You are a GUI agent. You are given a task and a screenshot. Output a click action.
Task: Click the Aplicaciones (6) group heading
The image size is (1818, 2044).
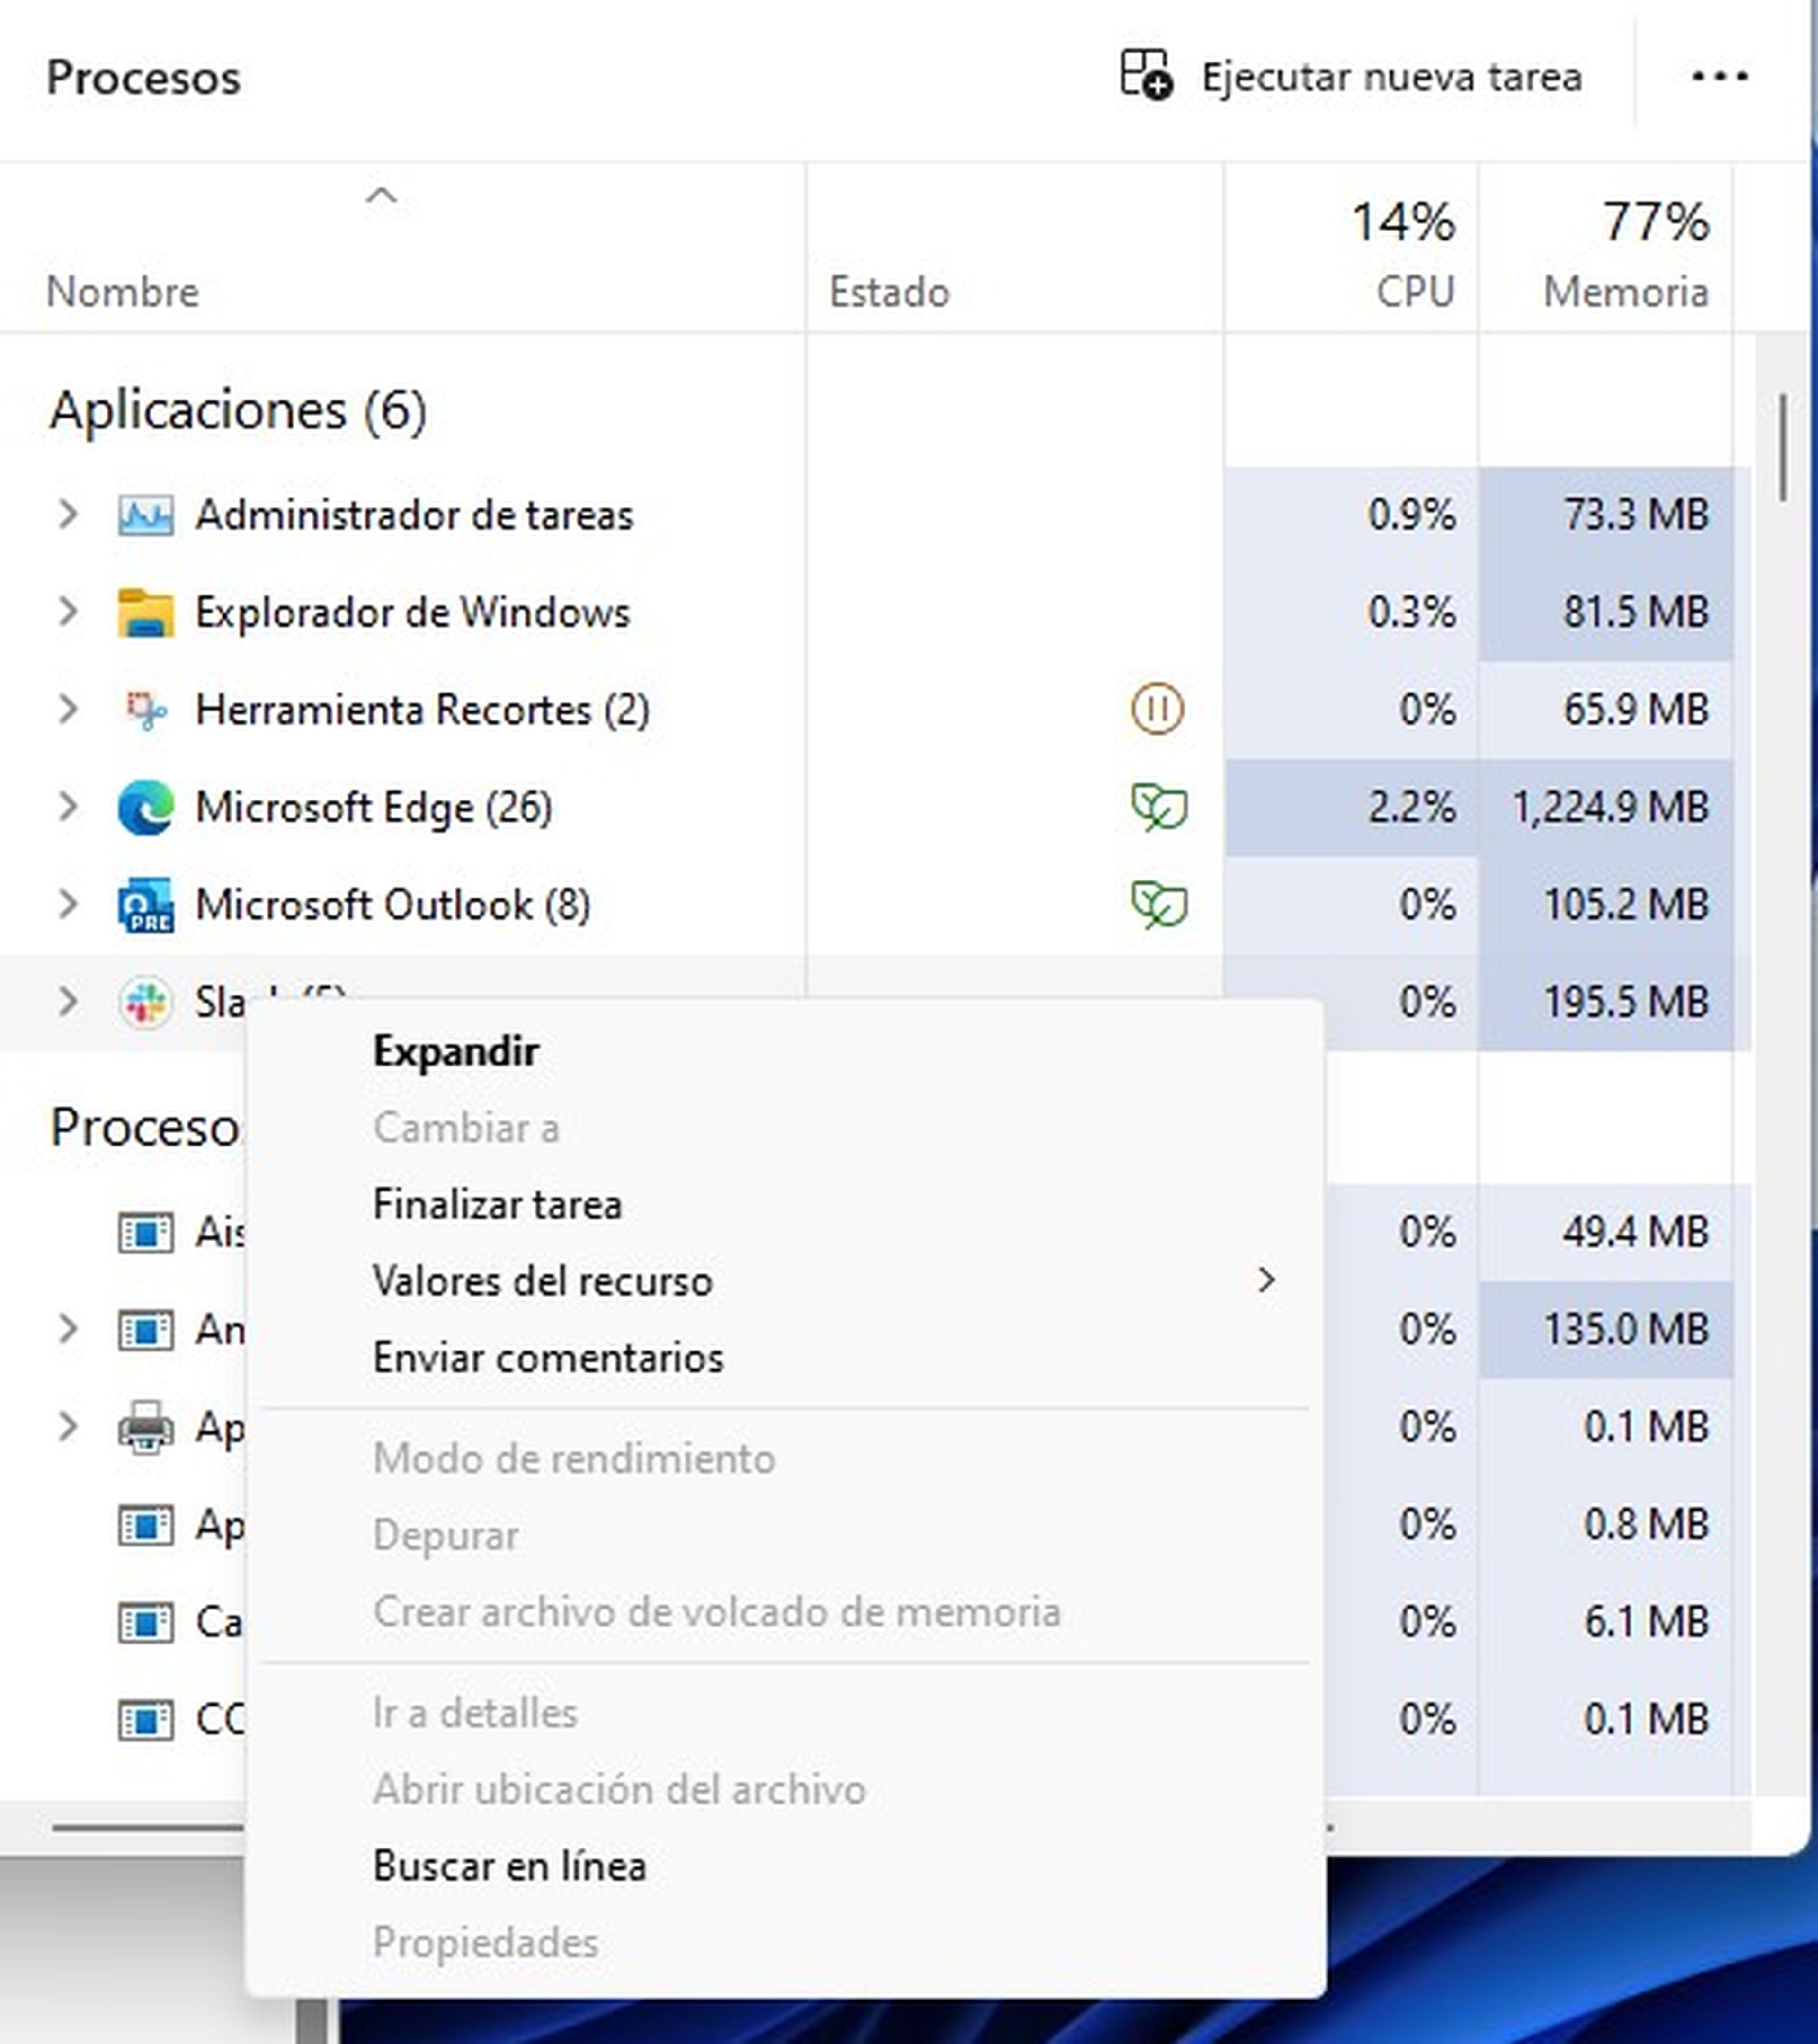pyautogui.click(x=238, y=410)
